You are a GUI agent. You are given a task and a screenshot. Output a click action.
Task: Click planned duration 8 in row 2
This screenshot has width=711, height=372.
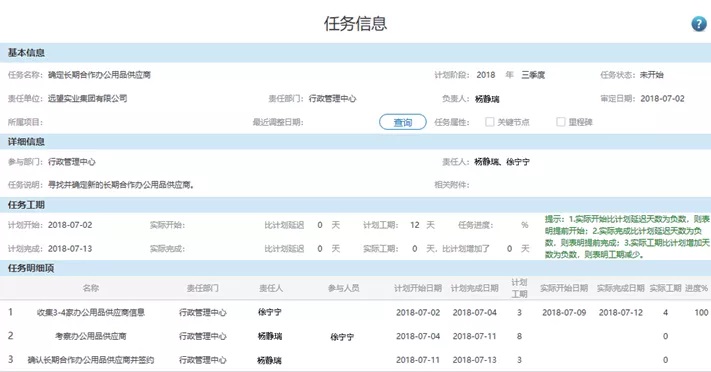[x=519, y=336]
